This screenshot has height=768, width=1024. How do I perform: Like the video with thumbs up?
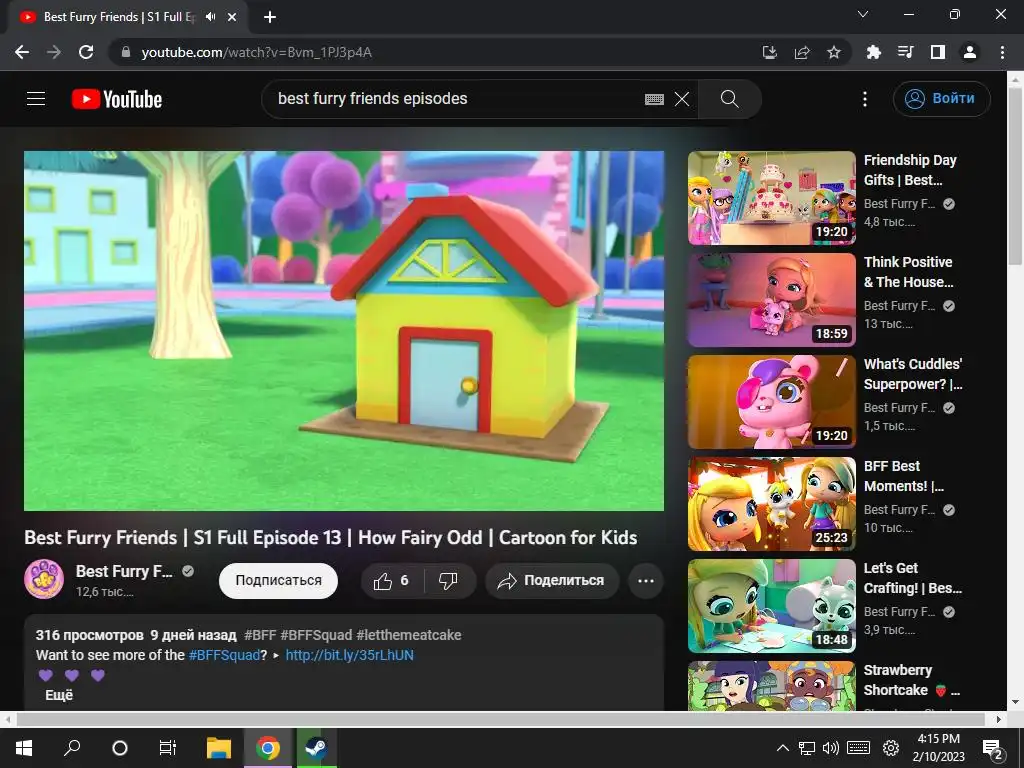click(x=391, y=581)
